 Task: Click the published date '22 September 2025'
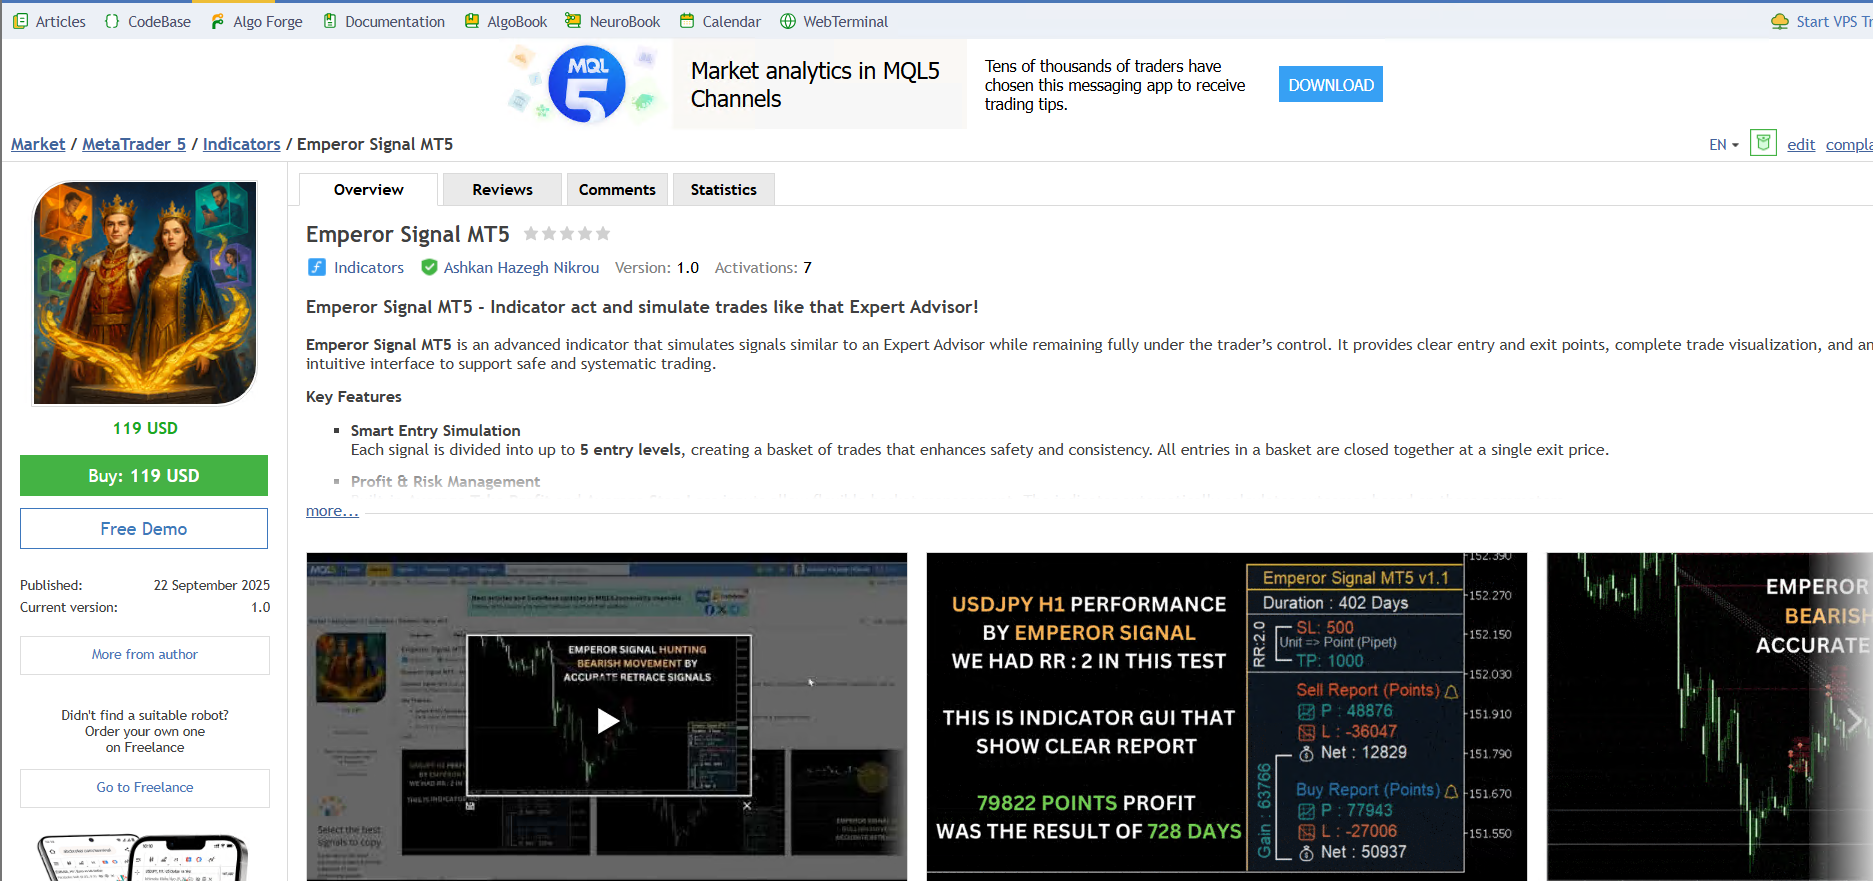tap(212, 585)
